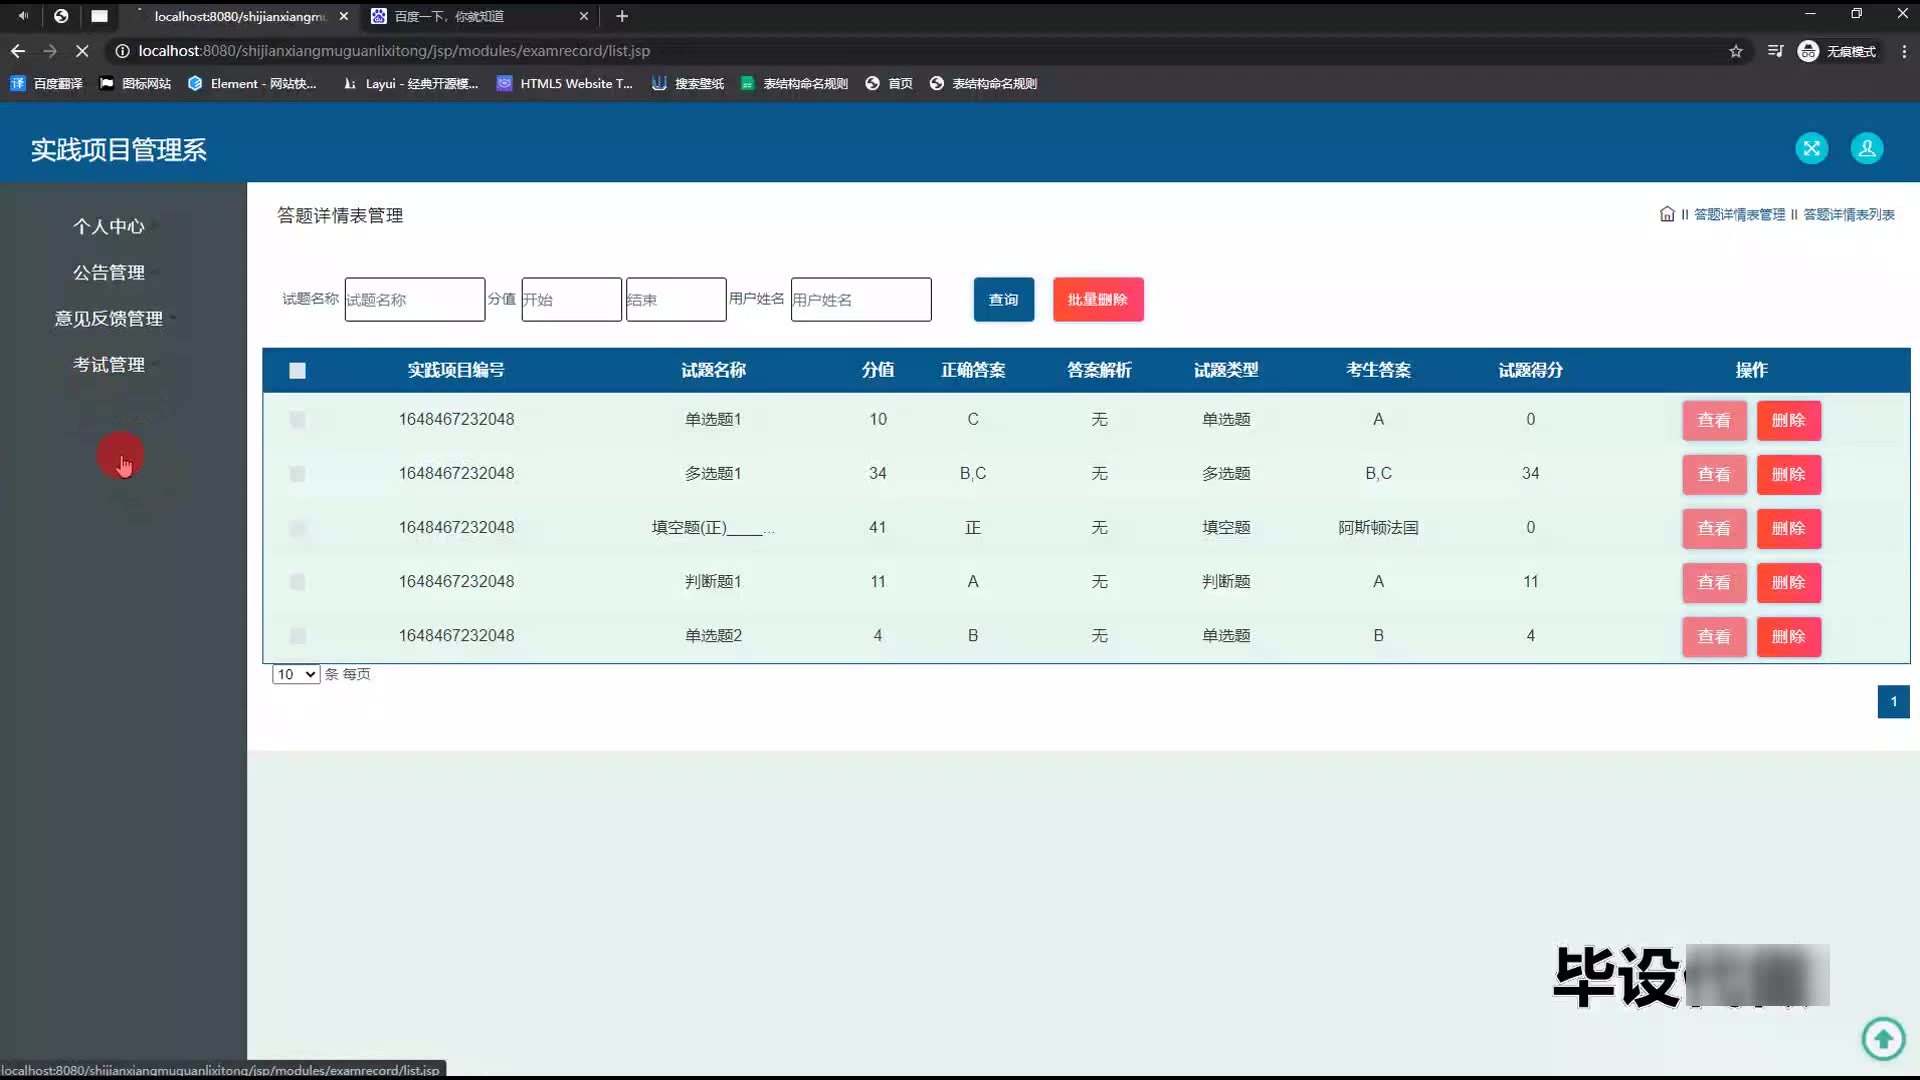Open the Layui bookmark

[410, 84]
